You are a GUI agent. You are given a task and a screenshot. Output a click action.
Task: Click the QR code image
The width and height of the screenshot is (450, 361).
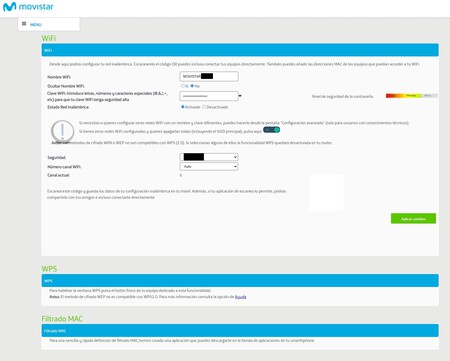[326, 192]
